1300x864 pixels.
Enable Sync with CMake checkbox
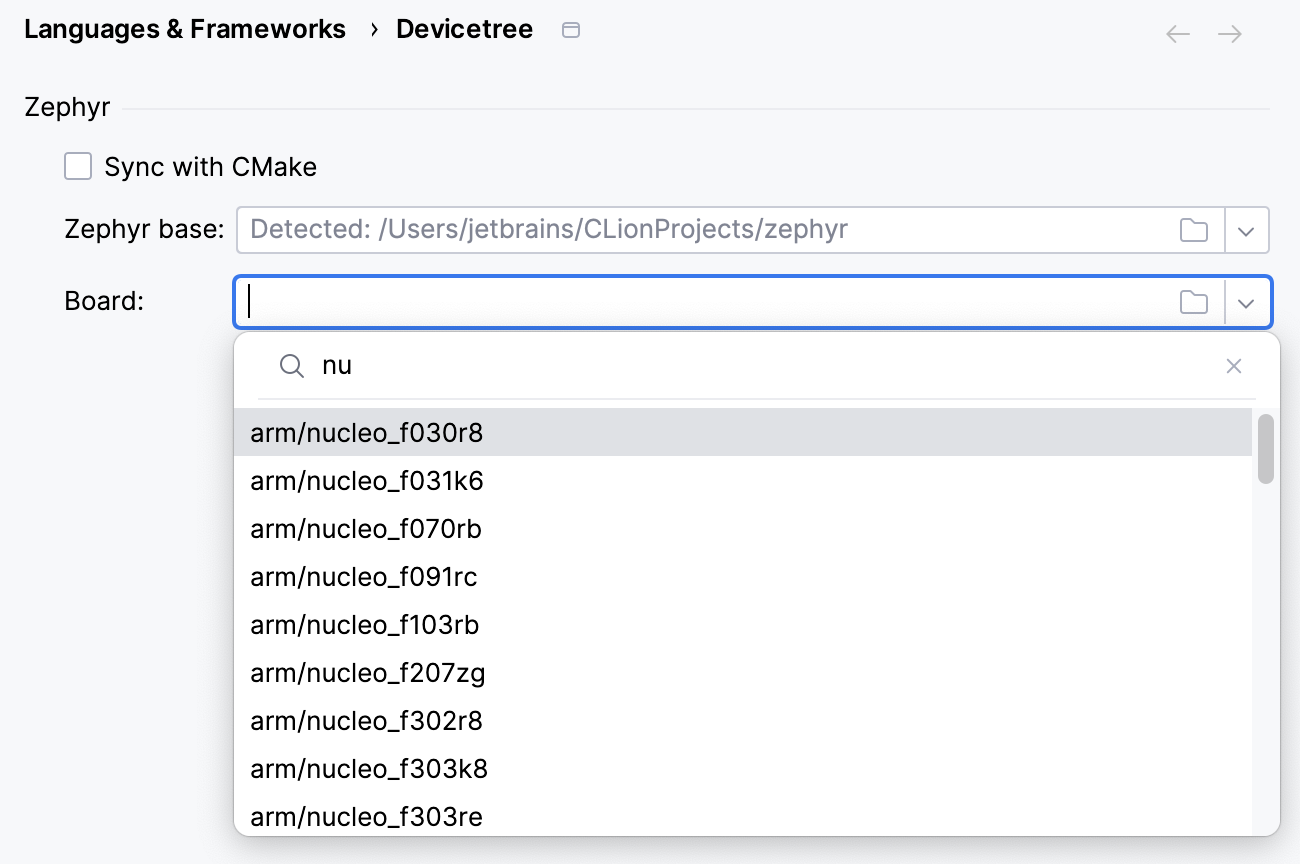(x=78, y=166)
